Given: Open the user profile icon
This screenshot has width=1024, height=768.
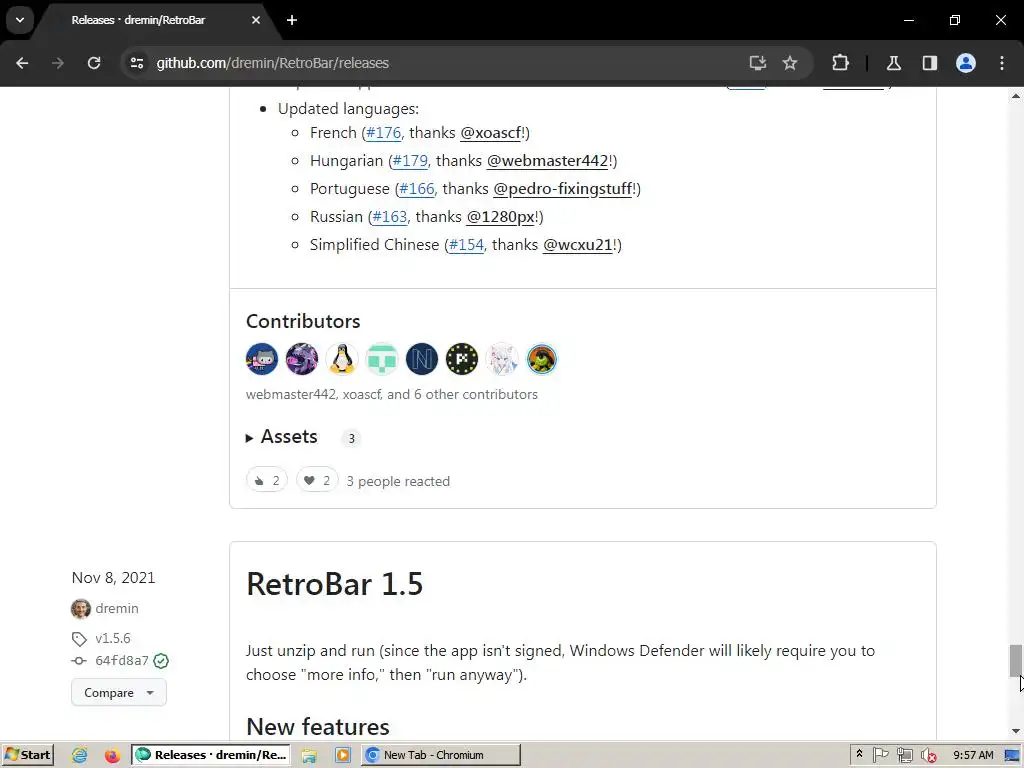Looking at the screenshot, I should [966, 63].
